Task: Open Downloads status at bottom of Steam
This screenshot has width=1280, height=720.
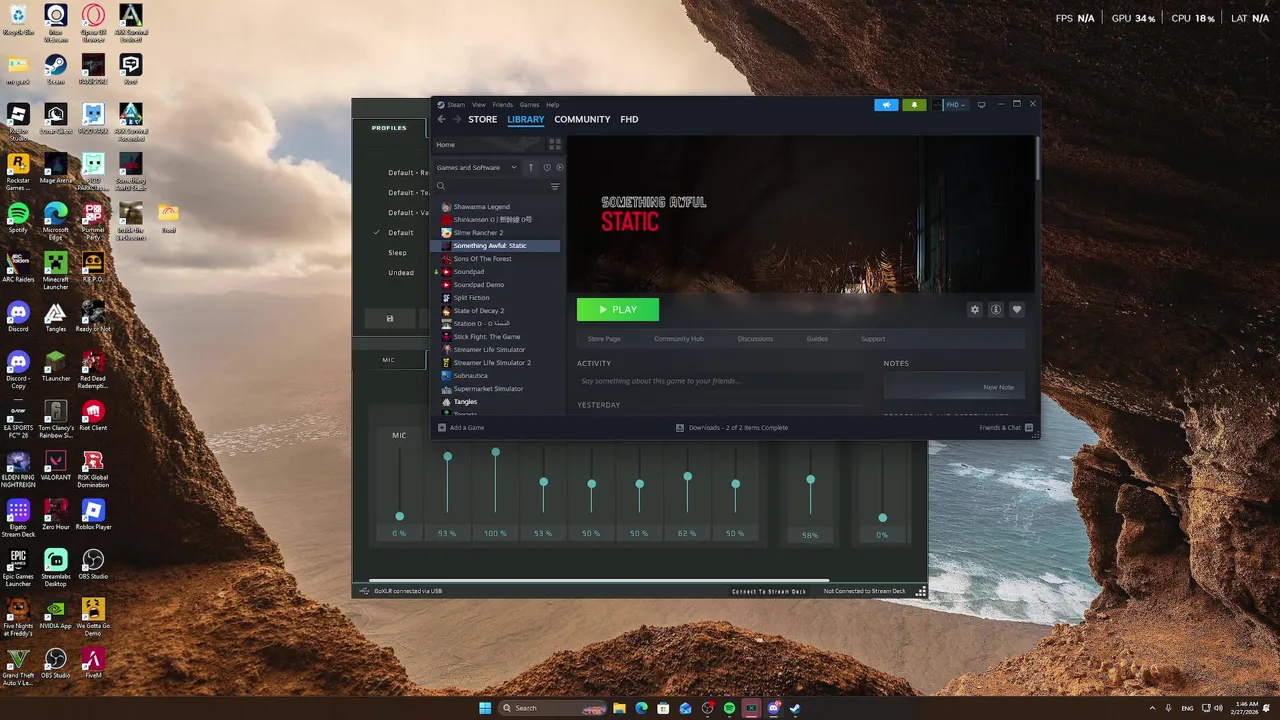Action: point(732,427)
